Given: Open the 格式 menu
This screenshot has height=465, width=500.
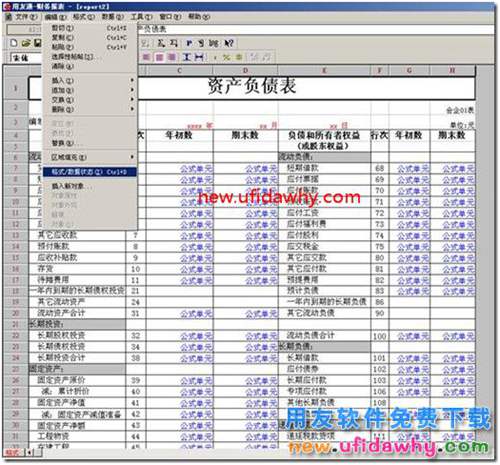Looking at the screenshot, I should point(84,17).
